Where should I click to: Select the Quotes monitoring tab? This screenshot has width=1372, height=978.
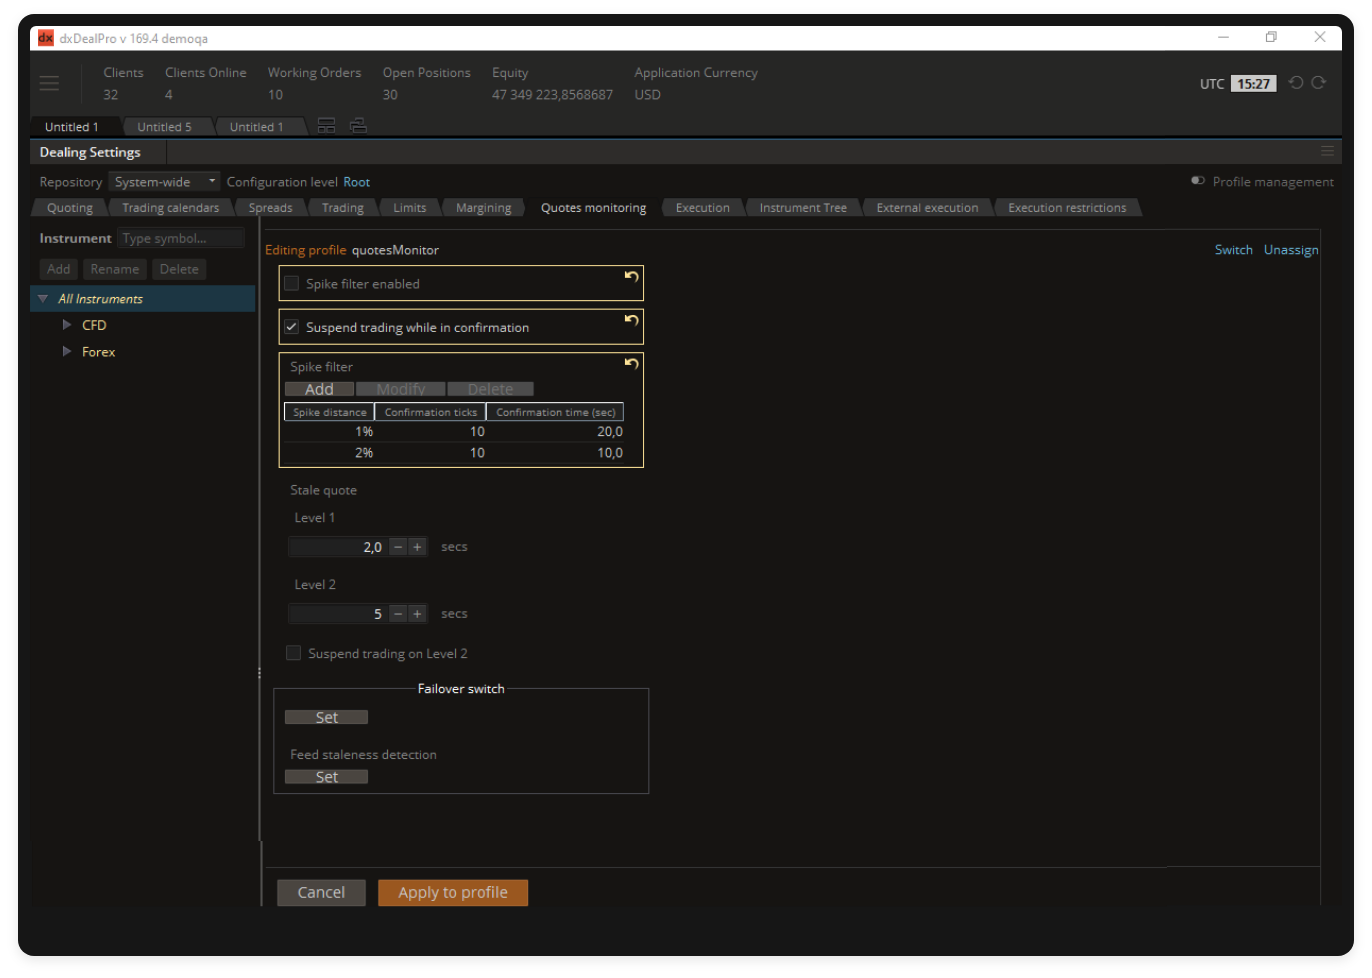pyautogui.click(x=594, y=208)
